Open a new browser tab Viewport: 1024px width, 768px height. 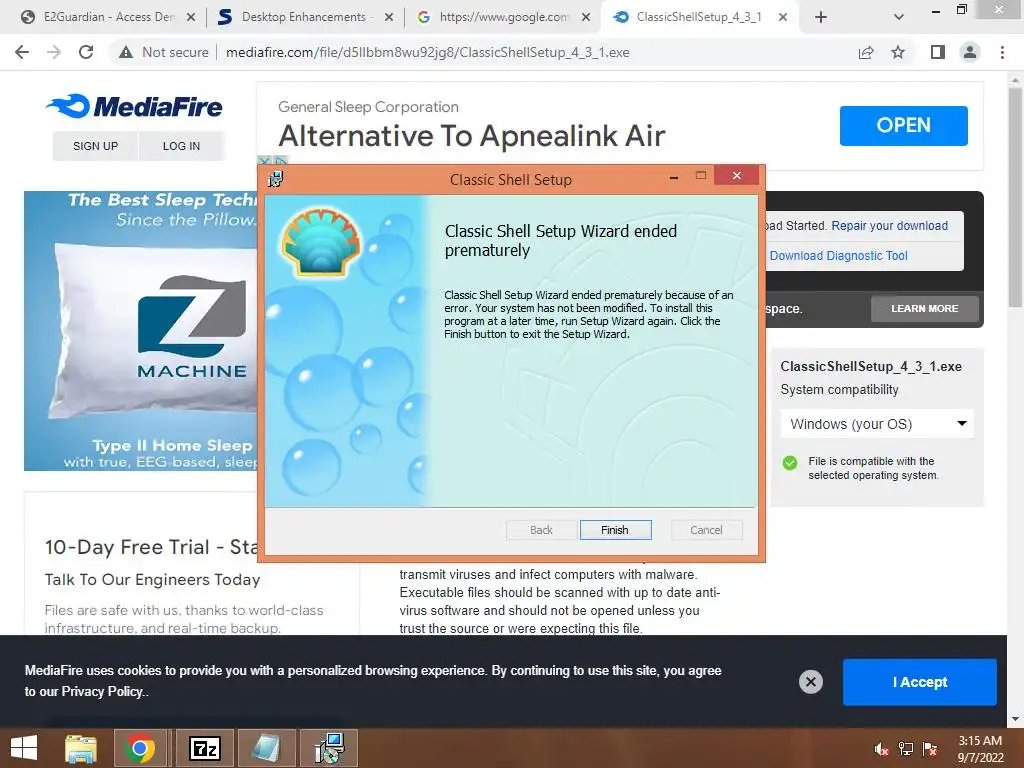tap(821, 18)
